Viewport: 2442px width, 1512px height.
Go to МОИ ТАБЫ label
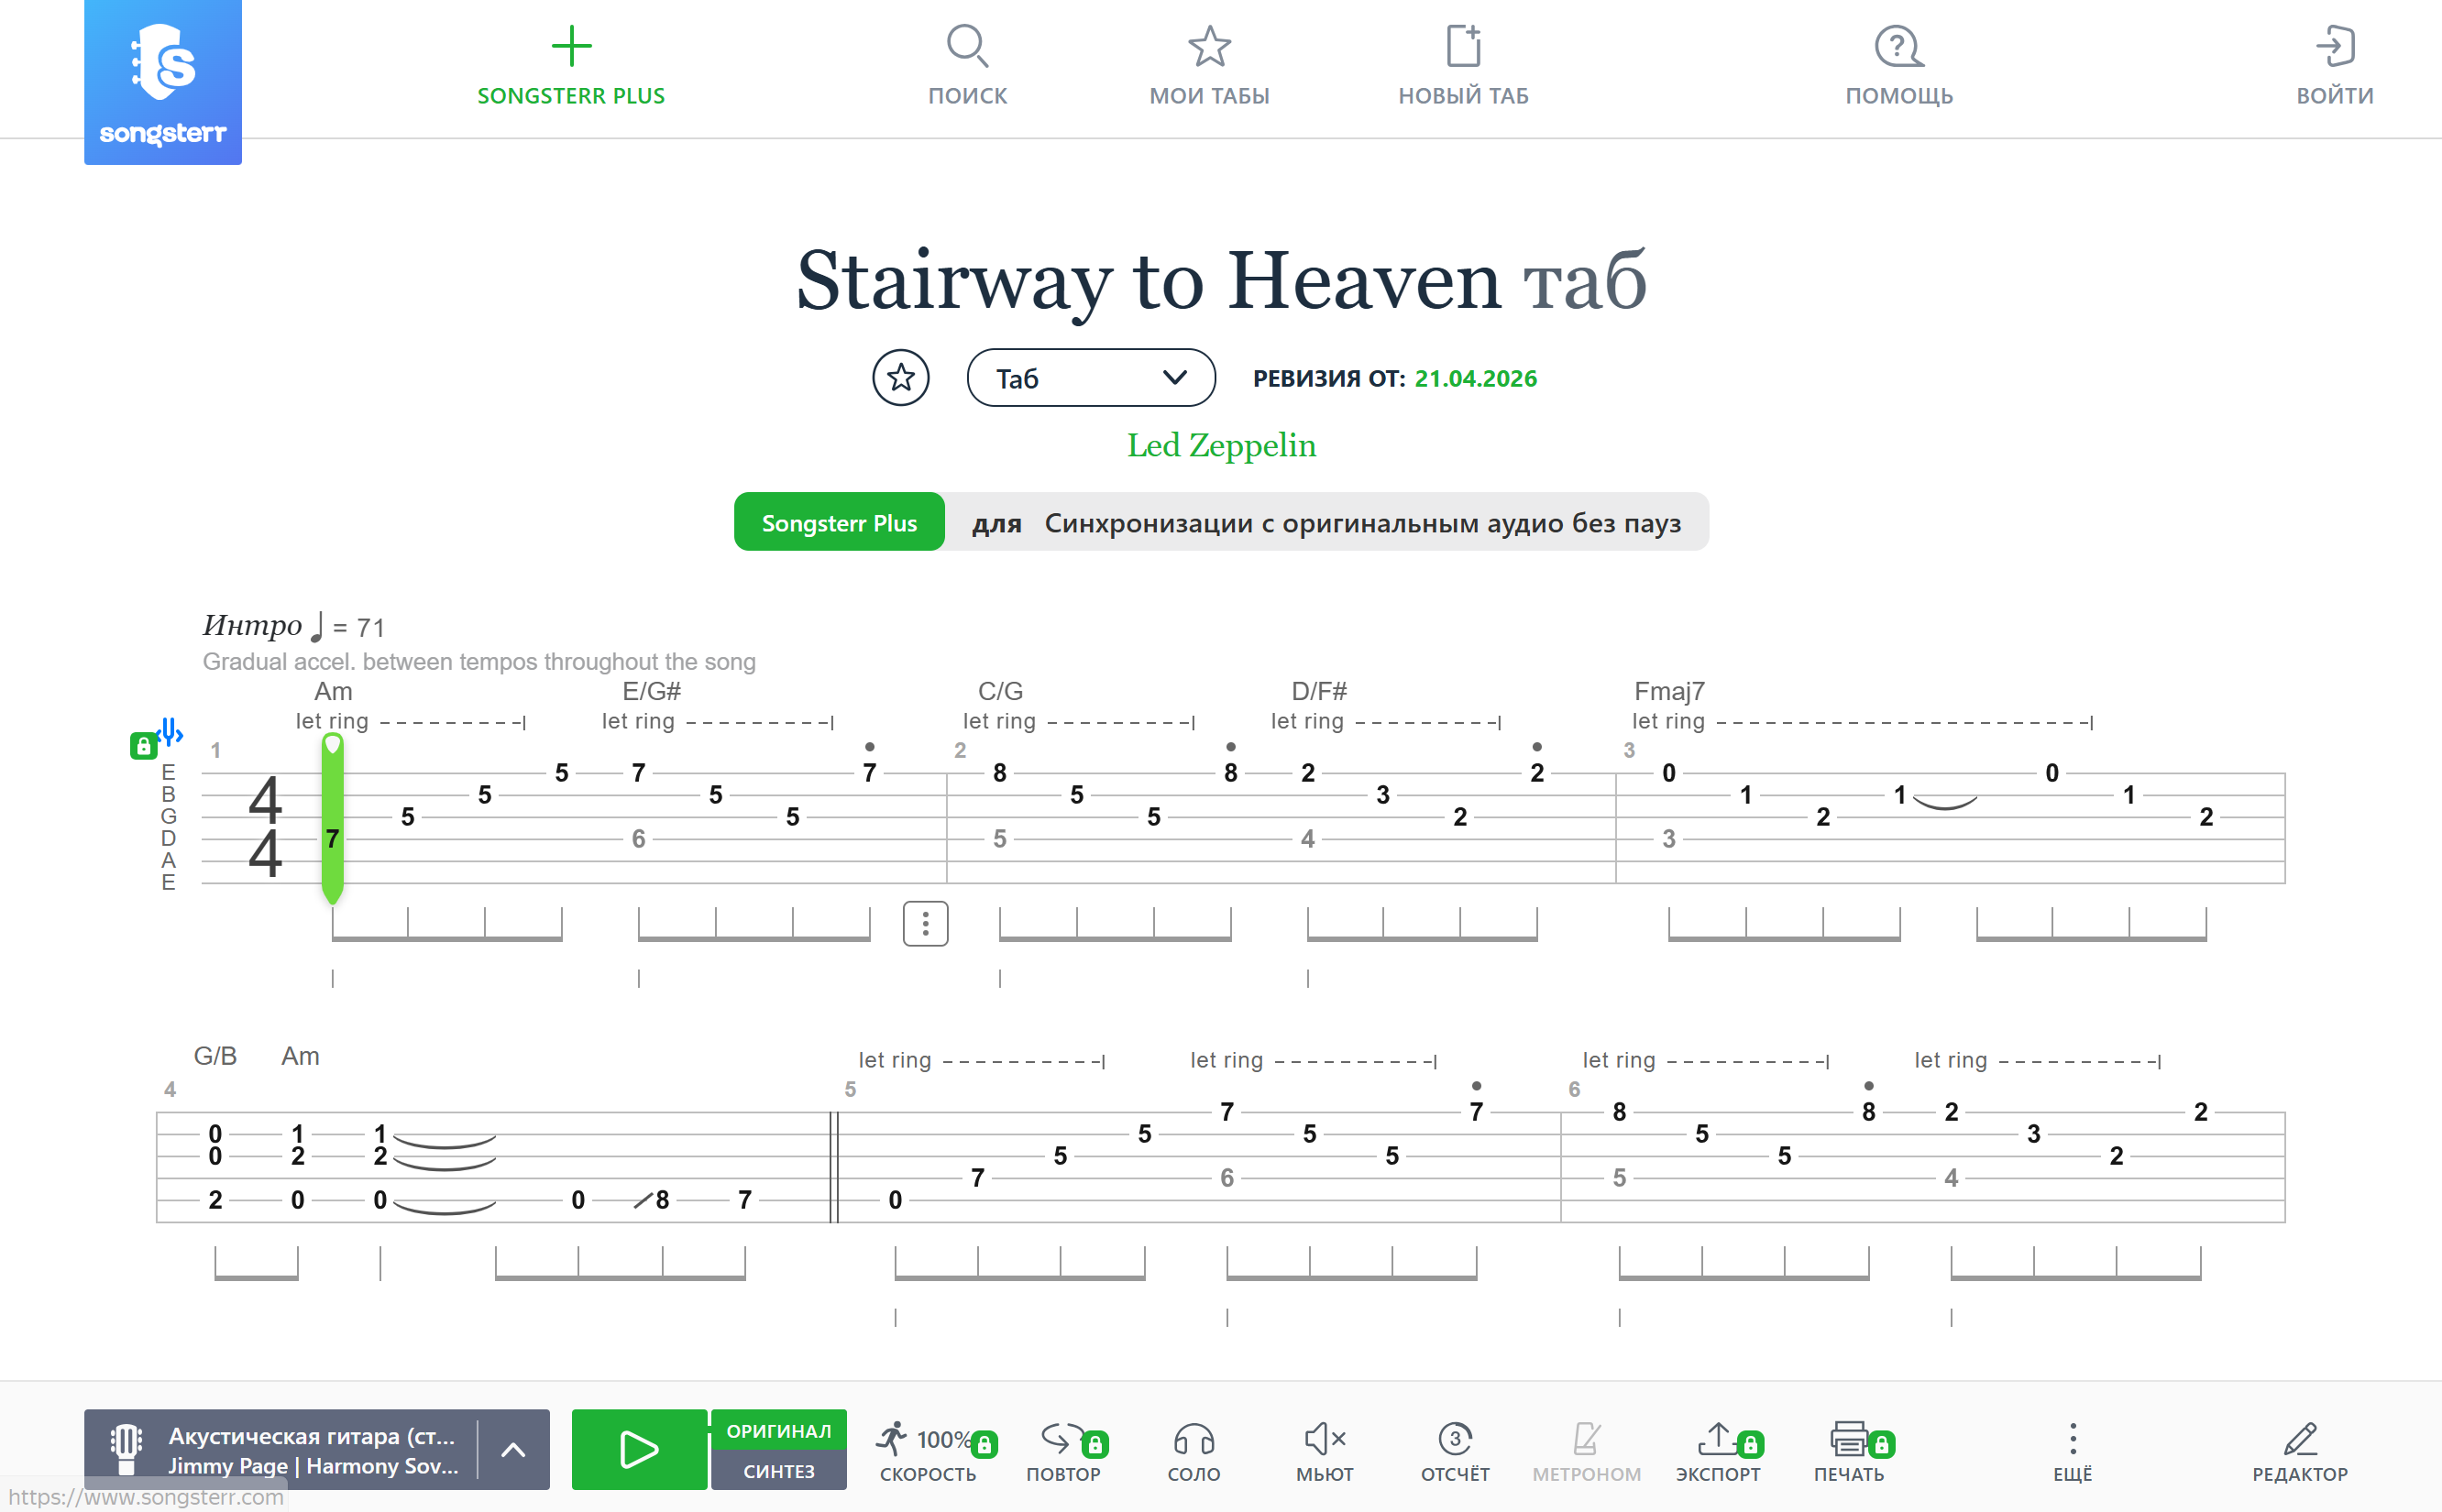pos(1209,96)
